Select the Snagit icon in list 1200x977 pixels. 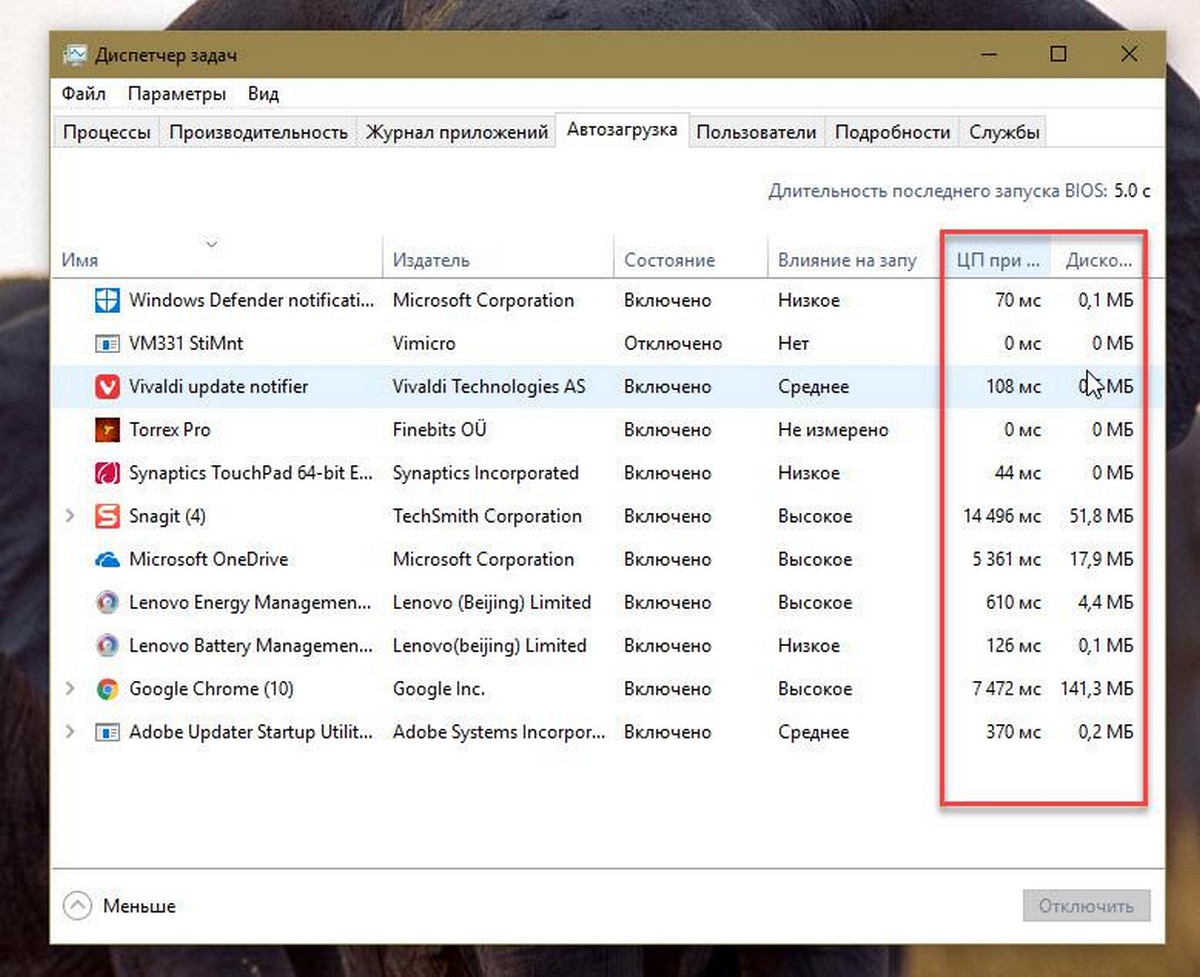[x=106, y=516]
